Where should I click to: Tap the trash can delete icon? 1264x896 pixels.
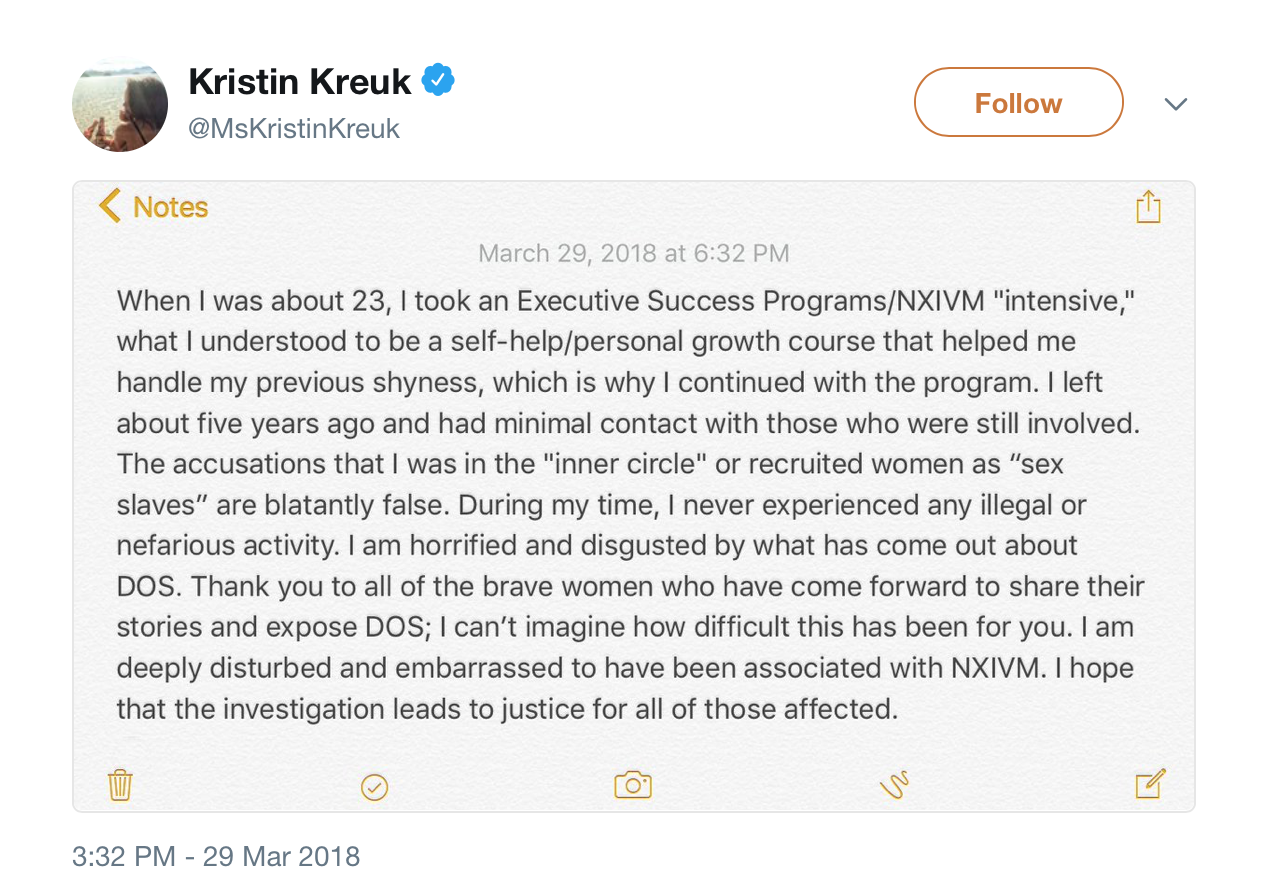pyautogui.click(x=120, y=785)
